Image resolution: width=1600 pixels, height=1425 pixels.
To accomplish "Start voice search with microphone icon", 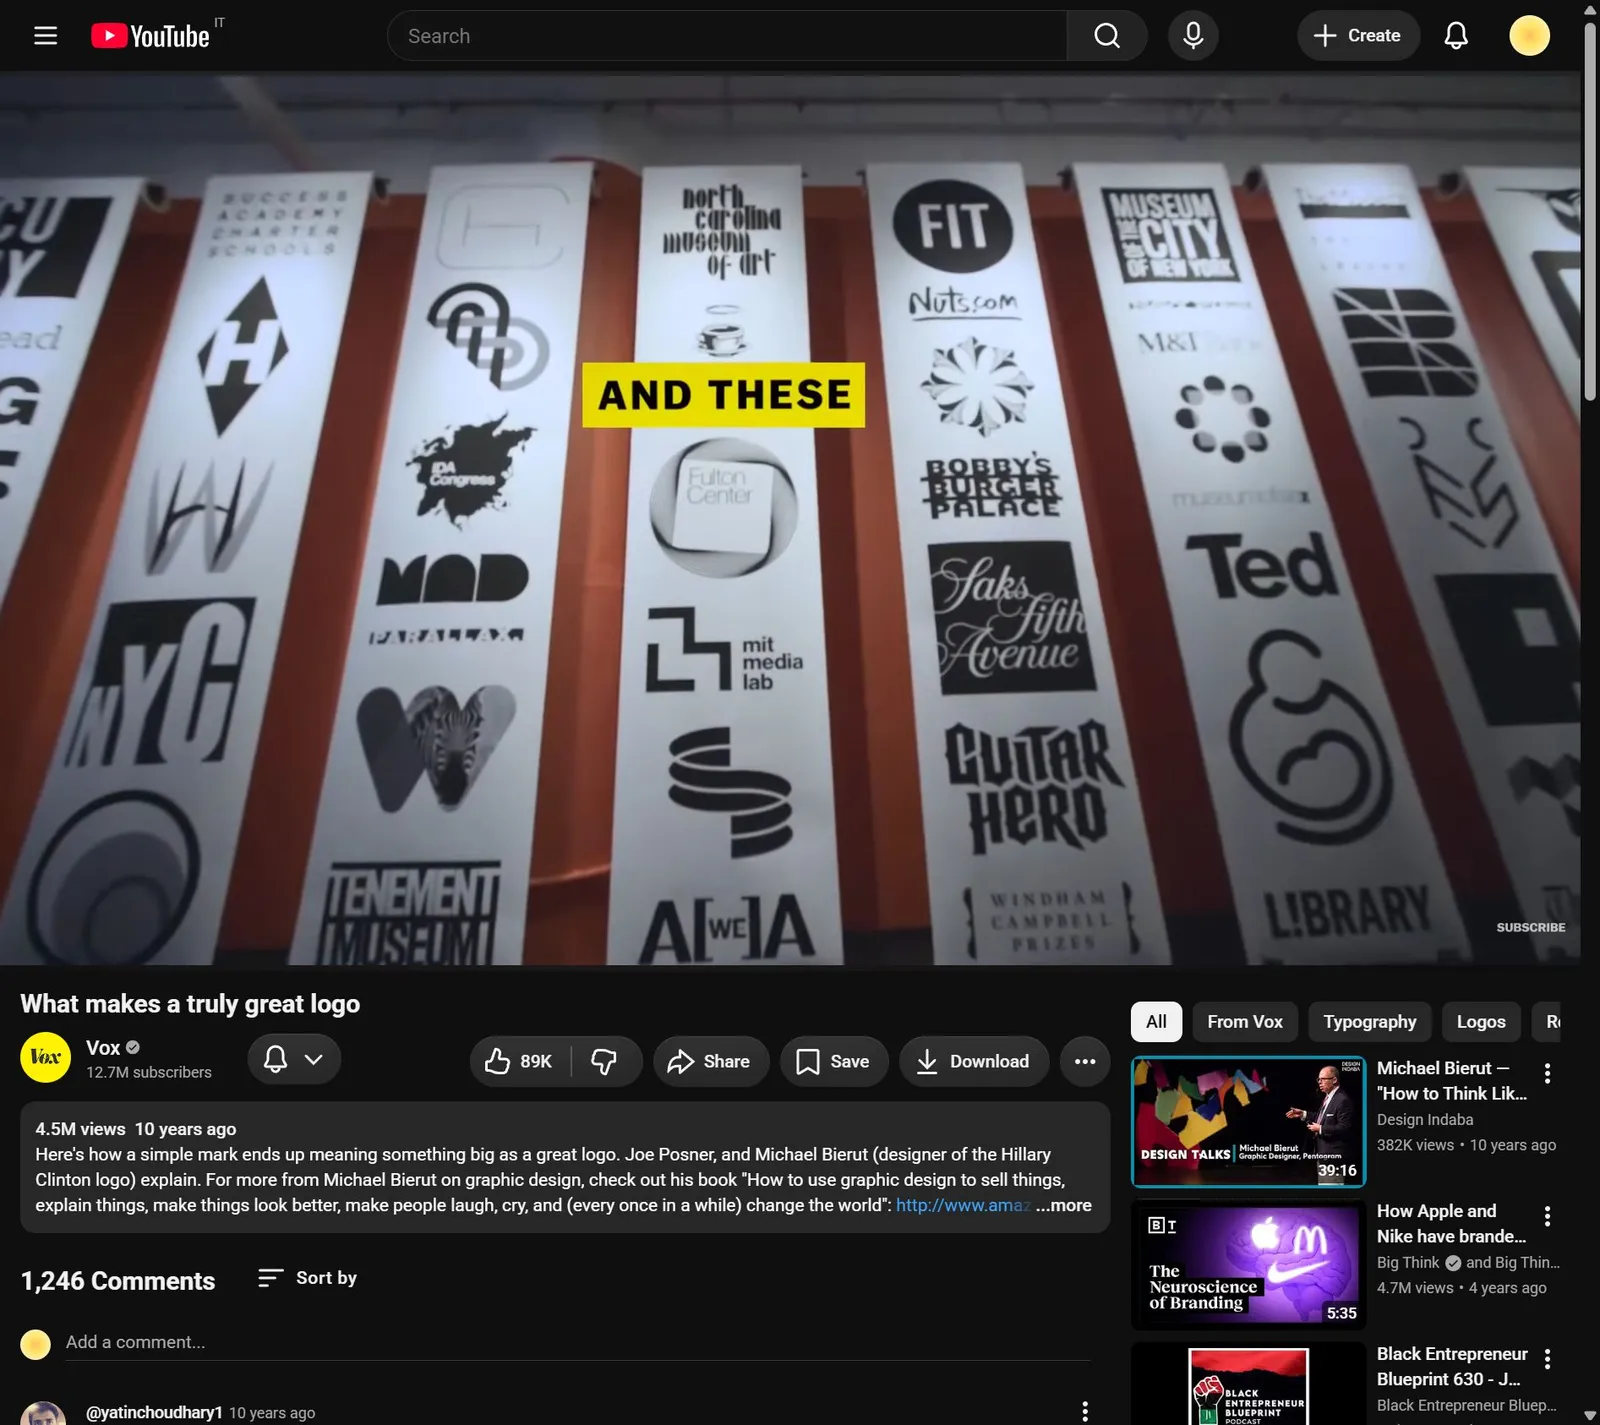I will click(x=1193, y=36).
